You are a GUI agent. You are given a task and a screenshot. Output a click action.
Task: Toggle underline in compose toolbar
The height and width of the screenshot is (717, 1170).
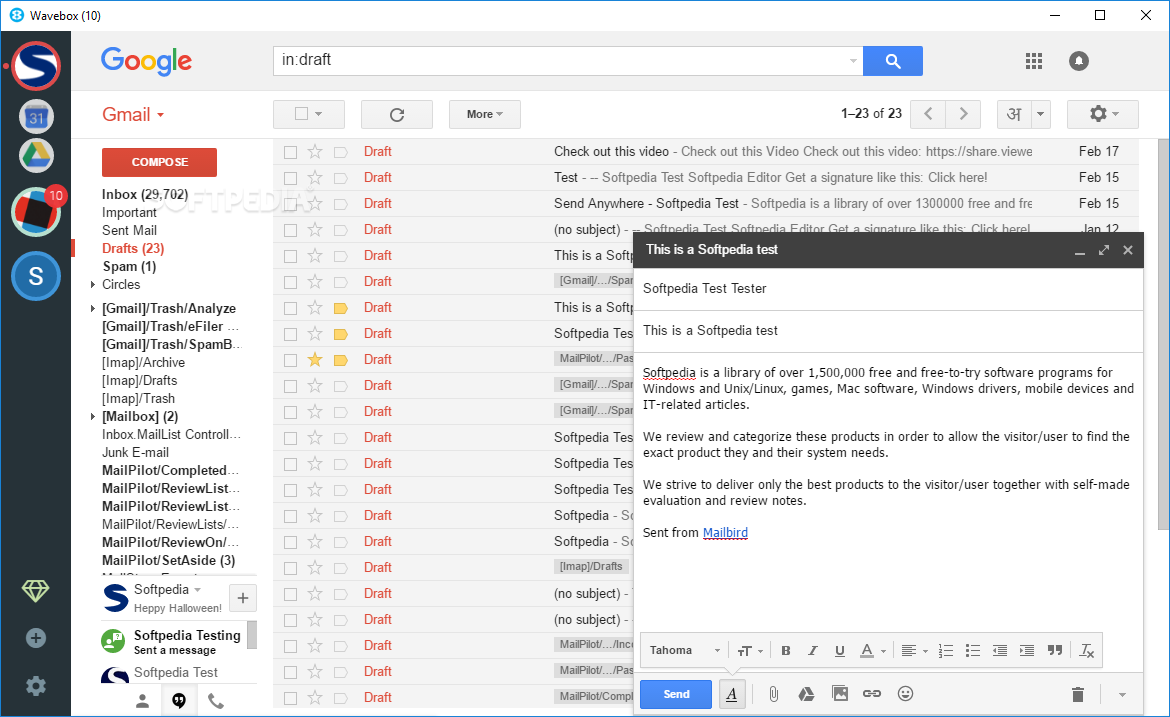click(x=839, y=651)
